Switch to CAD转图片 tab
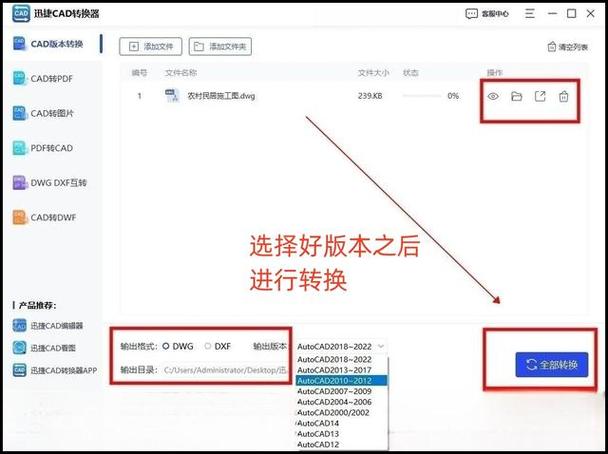Viewport: 608px width, 454px height. [x=43, y=113]
